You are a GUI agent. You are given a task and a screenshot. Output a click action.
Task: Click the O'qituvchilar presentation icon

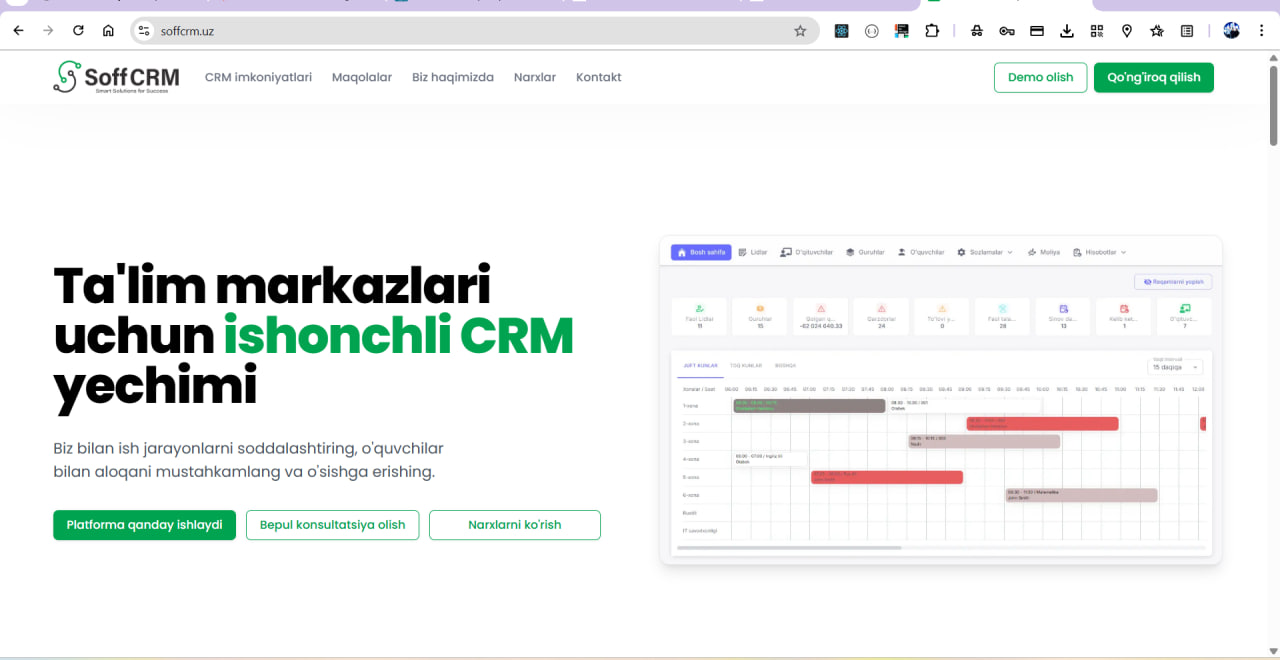click(x=785, y=253)
